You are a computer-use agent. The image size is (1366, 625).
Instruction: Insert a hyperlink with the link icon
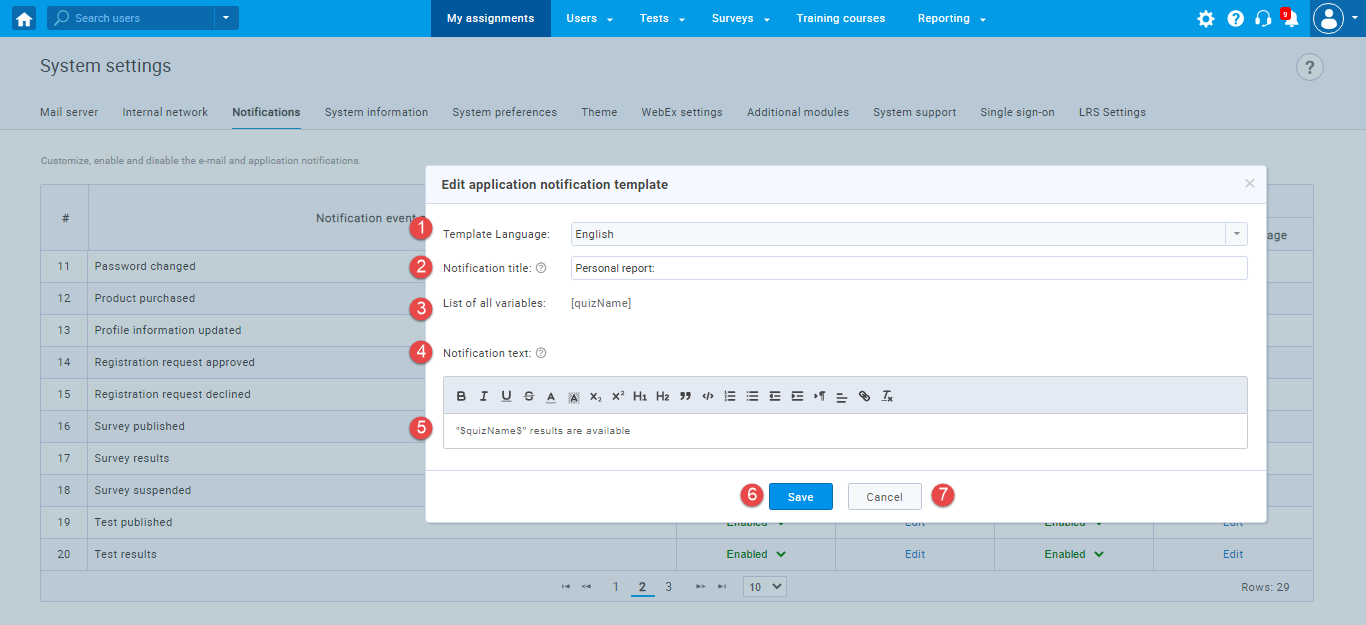point(865,396)
